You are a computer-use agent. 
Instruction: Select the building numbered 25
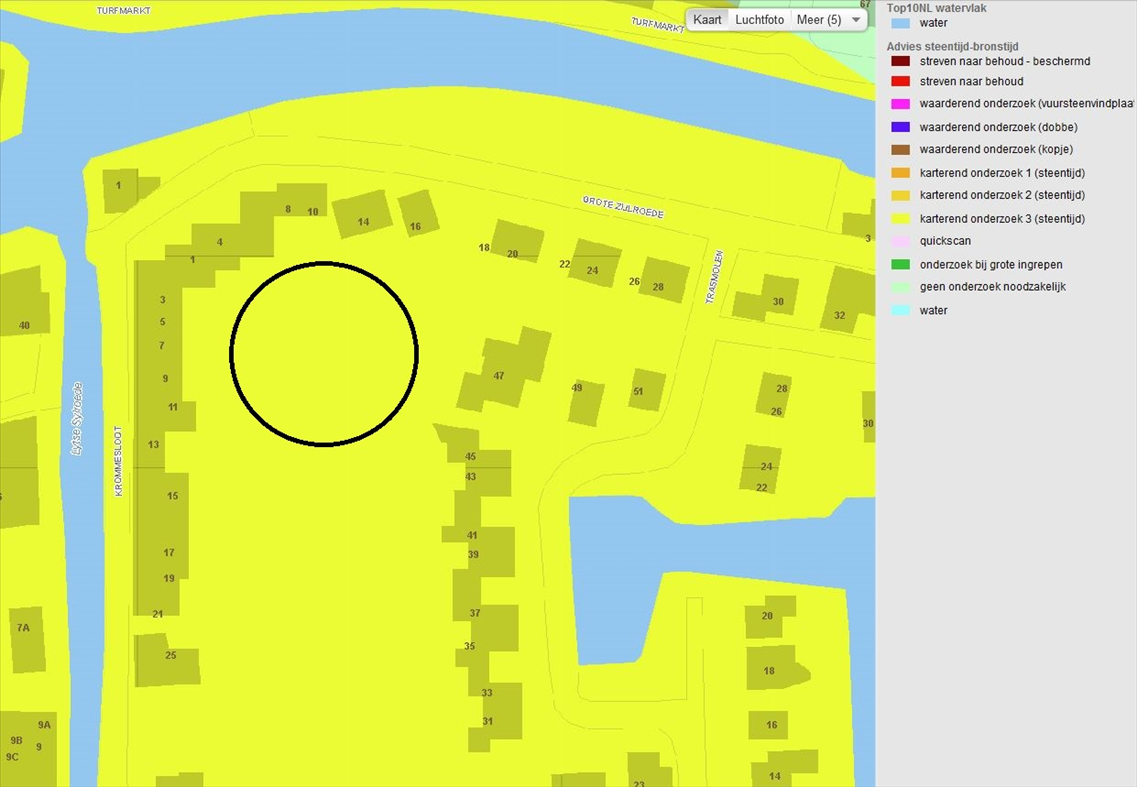pyautogui.click(x=167, y=659)
